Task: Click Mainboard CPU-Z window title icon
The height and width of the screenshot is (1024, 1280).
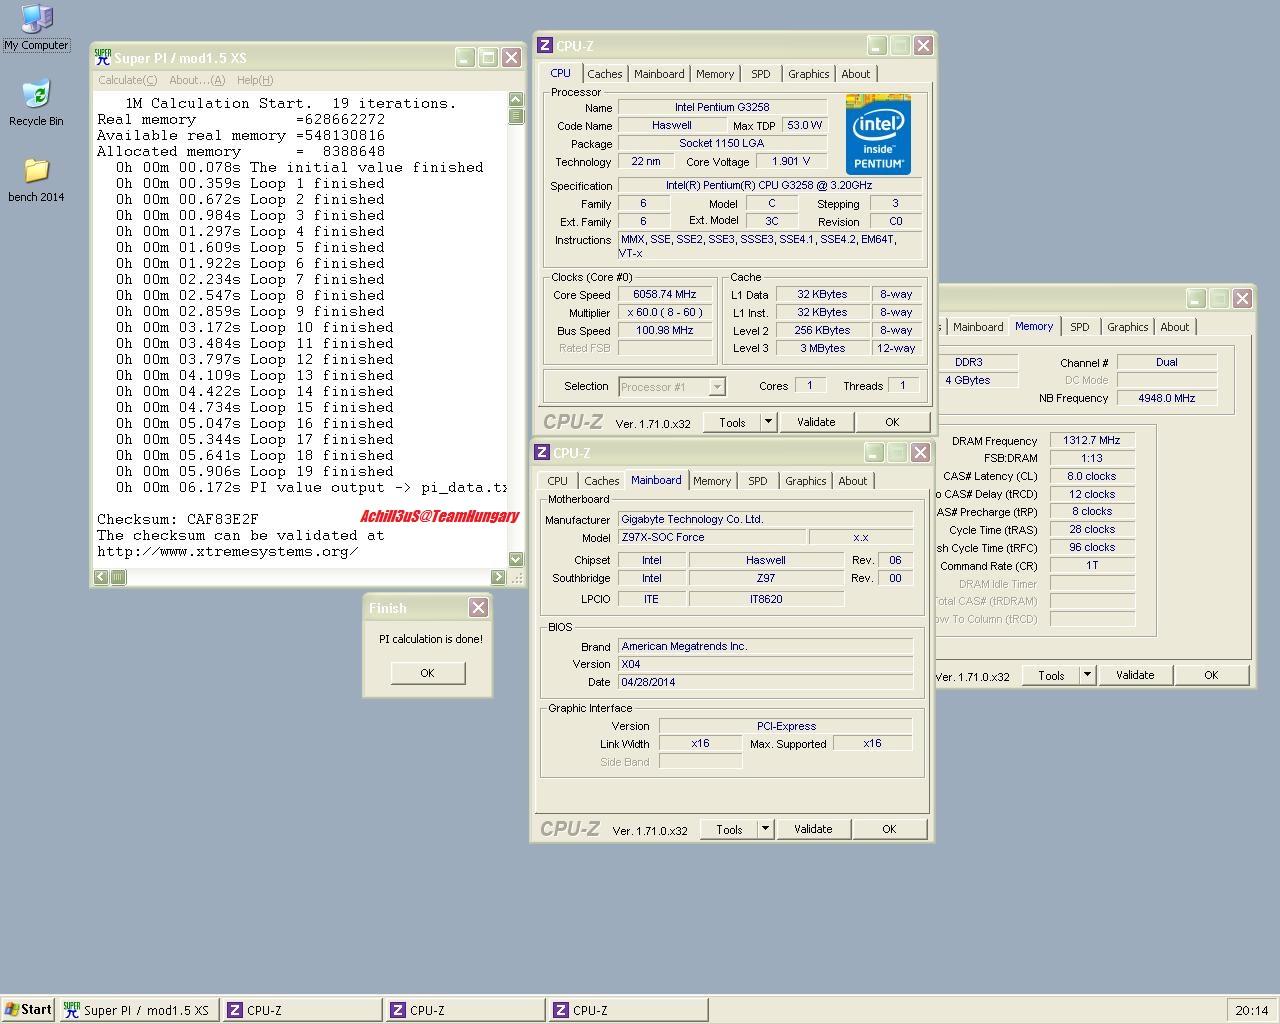Action: click(x=542, y=453)
